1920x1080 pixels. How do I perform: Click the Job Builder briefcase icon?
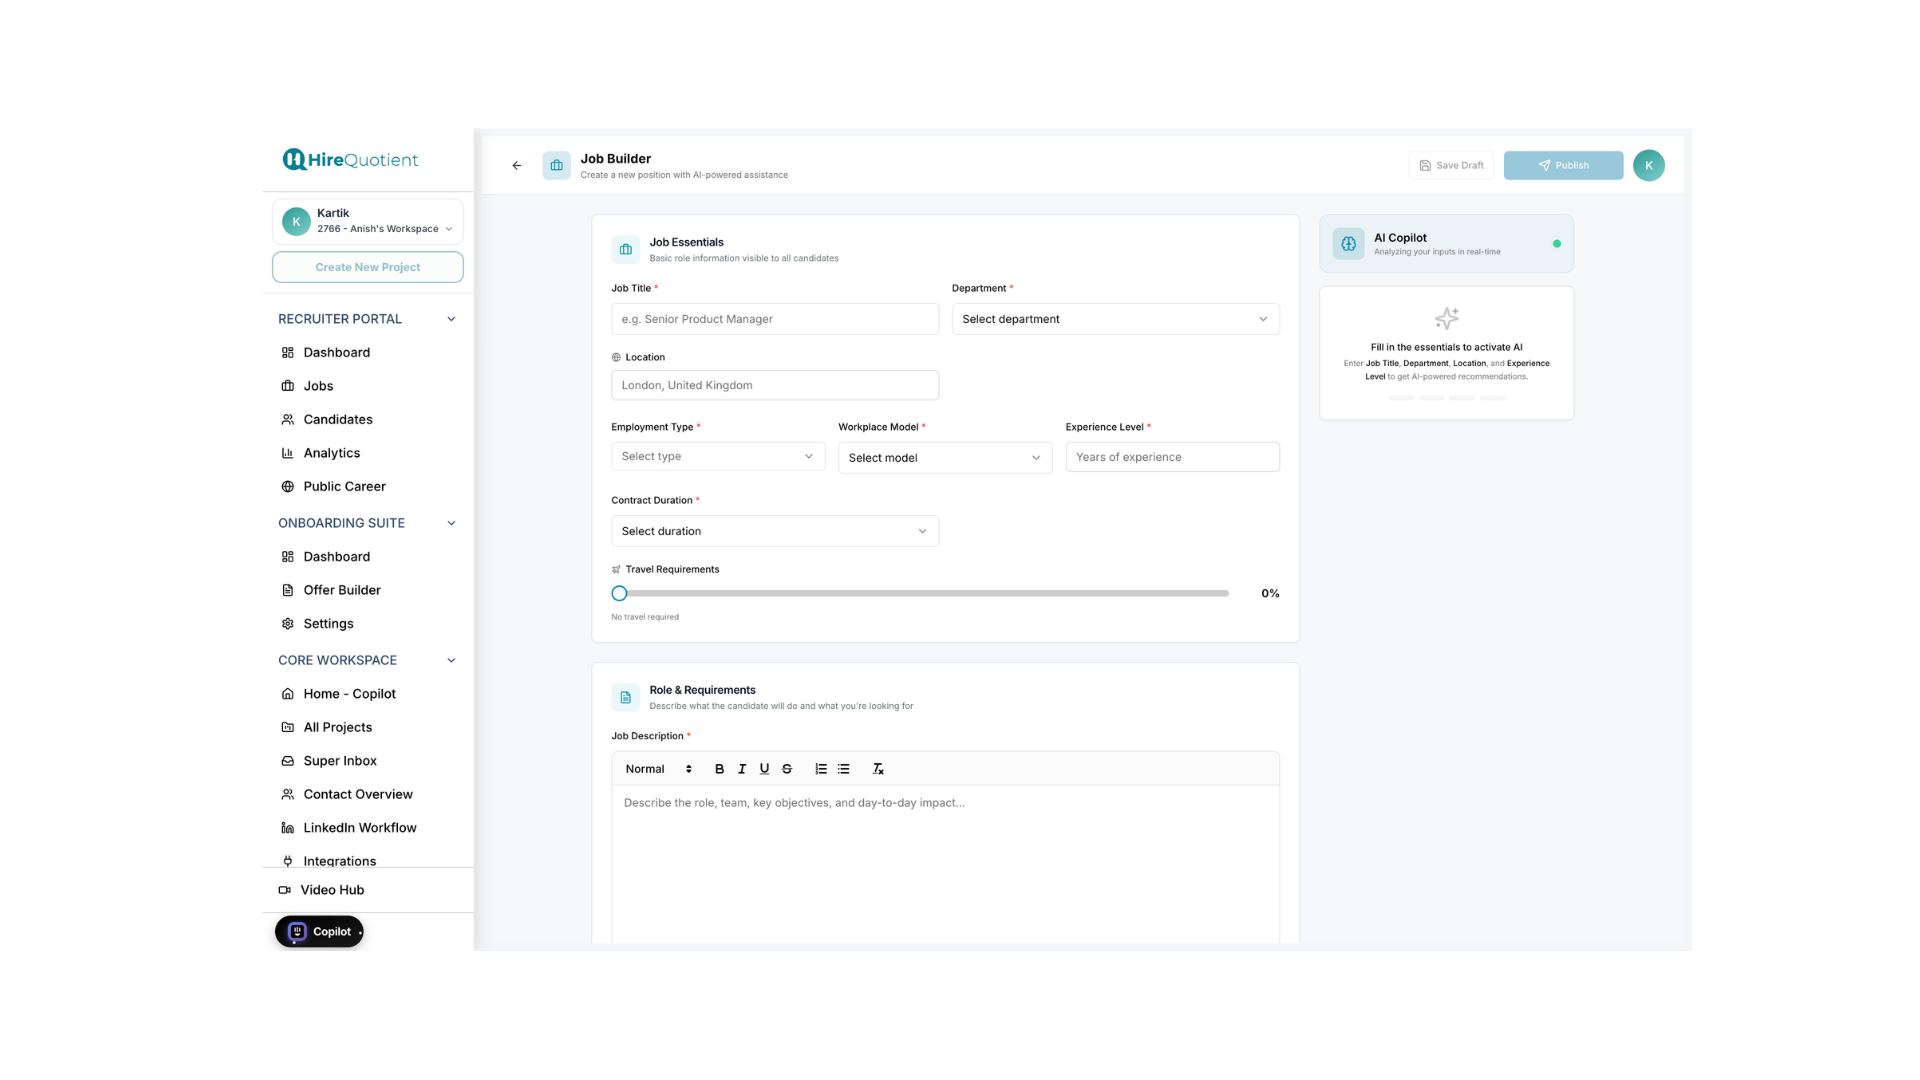556,165
